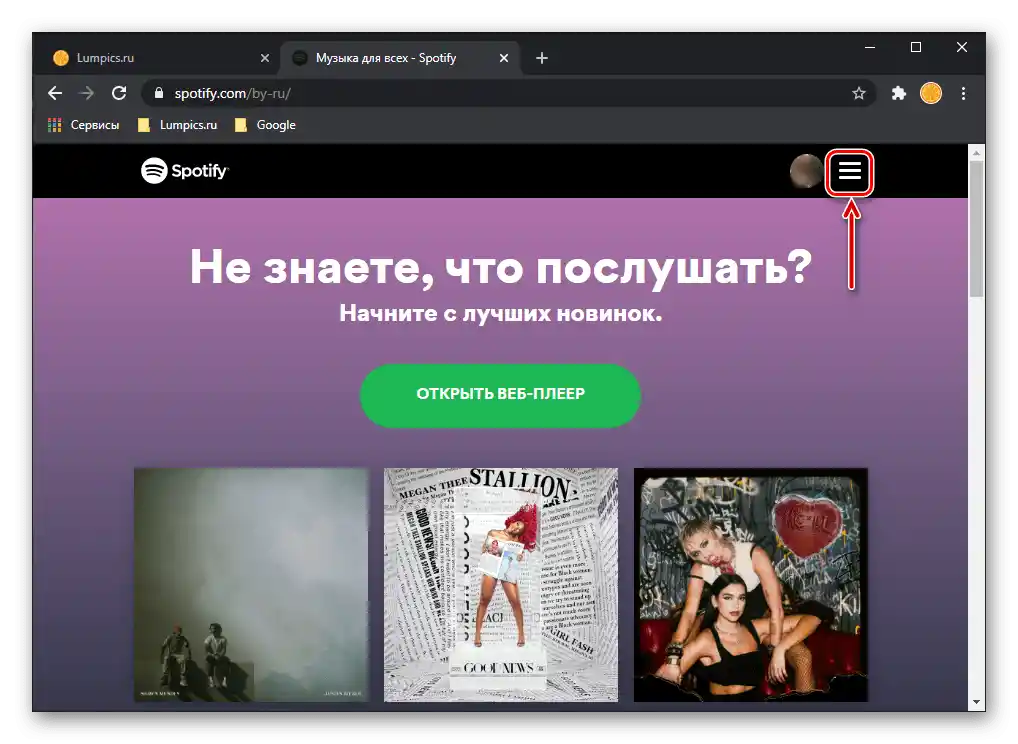
Task: Expand the Lumpics.ru bookmarks folder
Action: pyautogui.click(x=177, y=125)
